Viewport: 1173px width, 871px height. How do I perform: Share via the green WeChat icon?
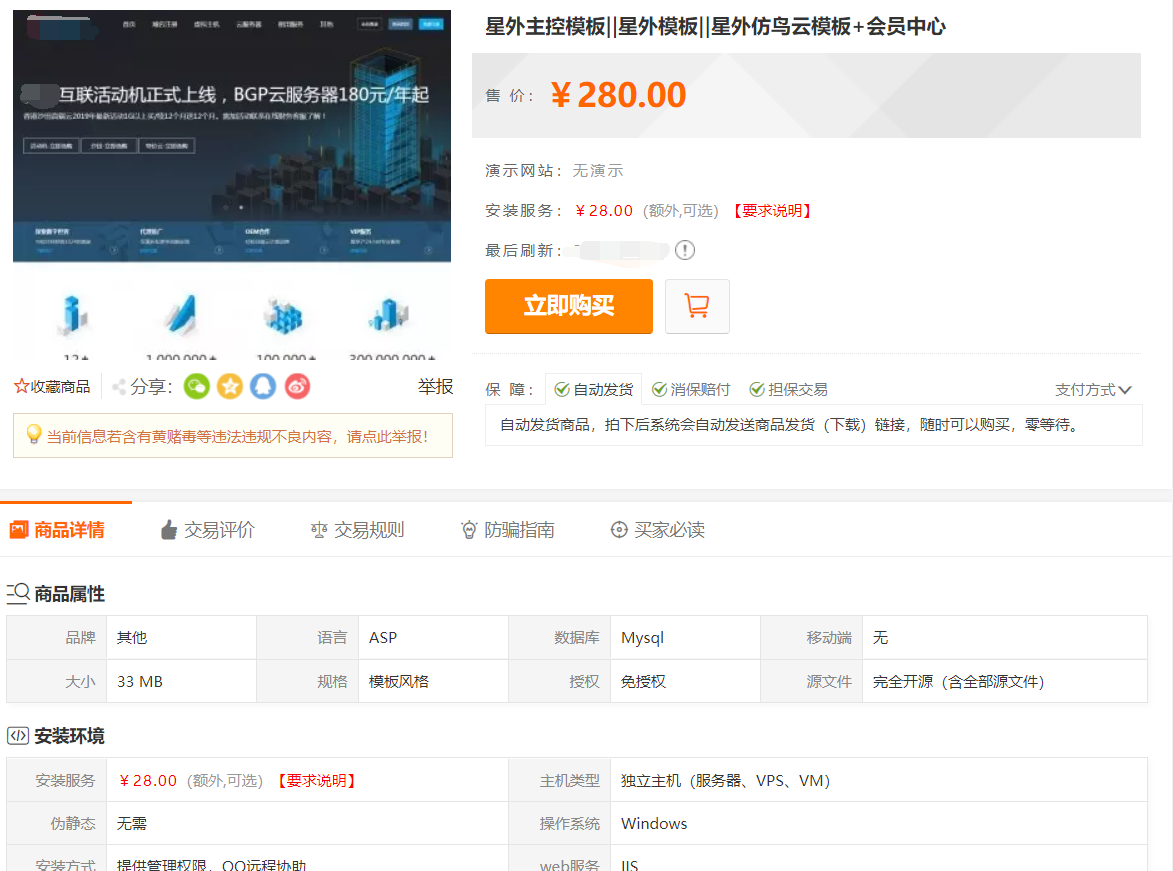[197, 386]
